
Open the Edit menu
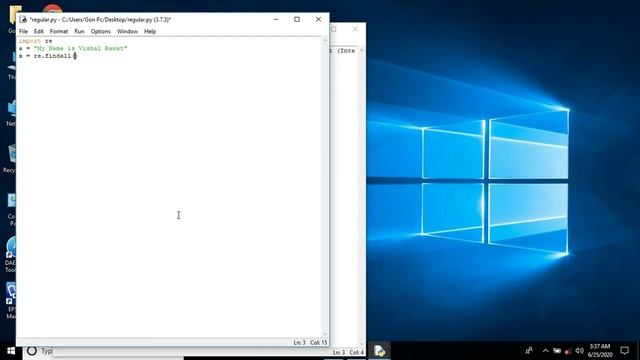[39, 31]
